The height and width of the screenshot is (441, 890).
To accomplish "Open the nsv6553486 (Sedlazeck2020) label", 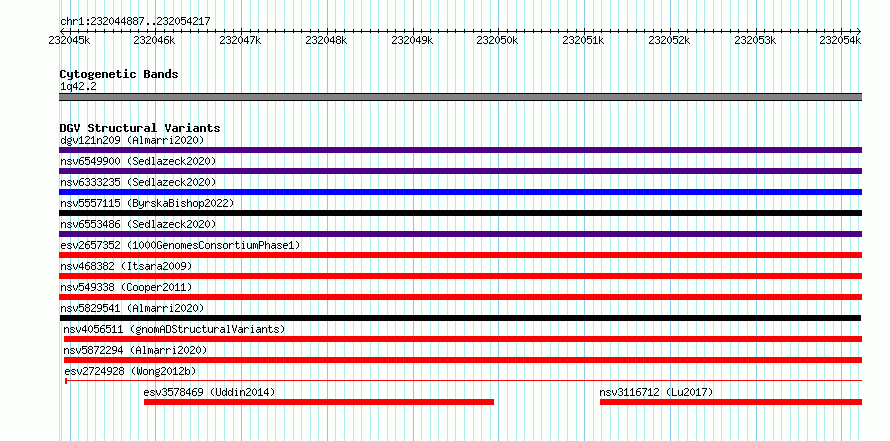I will pyautogui.click(x=138, y=224).
